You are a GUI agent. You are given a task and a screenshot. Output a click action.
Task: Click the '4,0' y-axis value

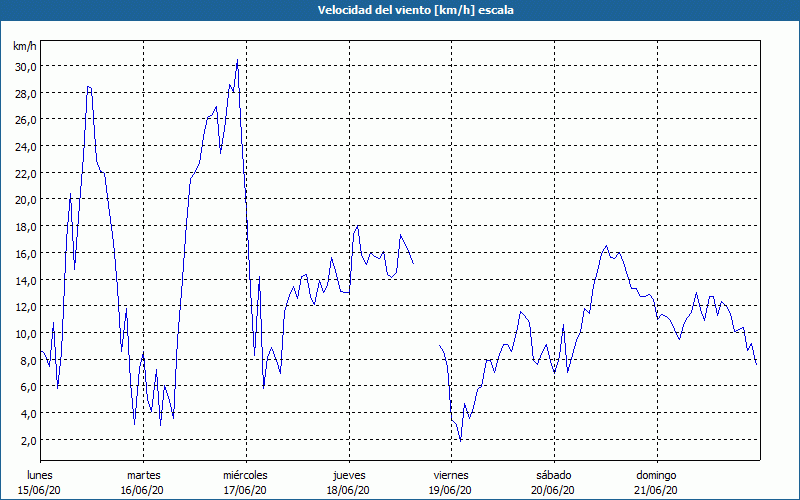point(28,414)
